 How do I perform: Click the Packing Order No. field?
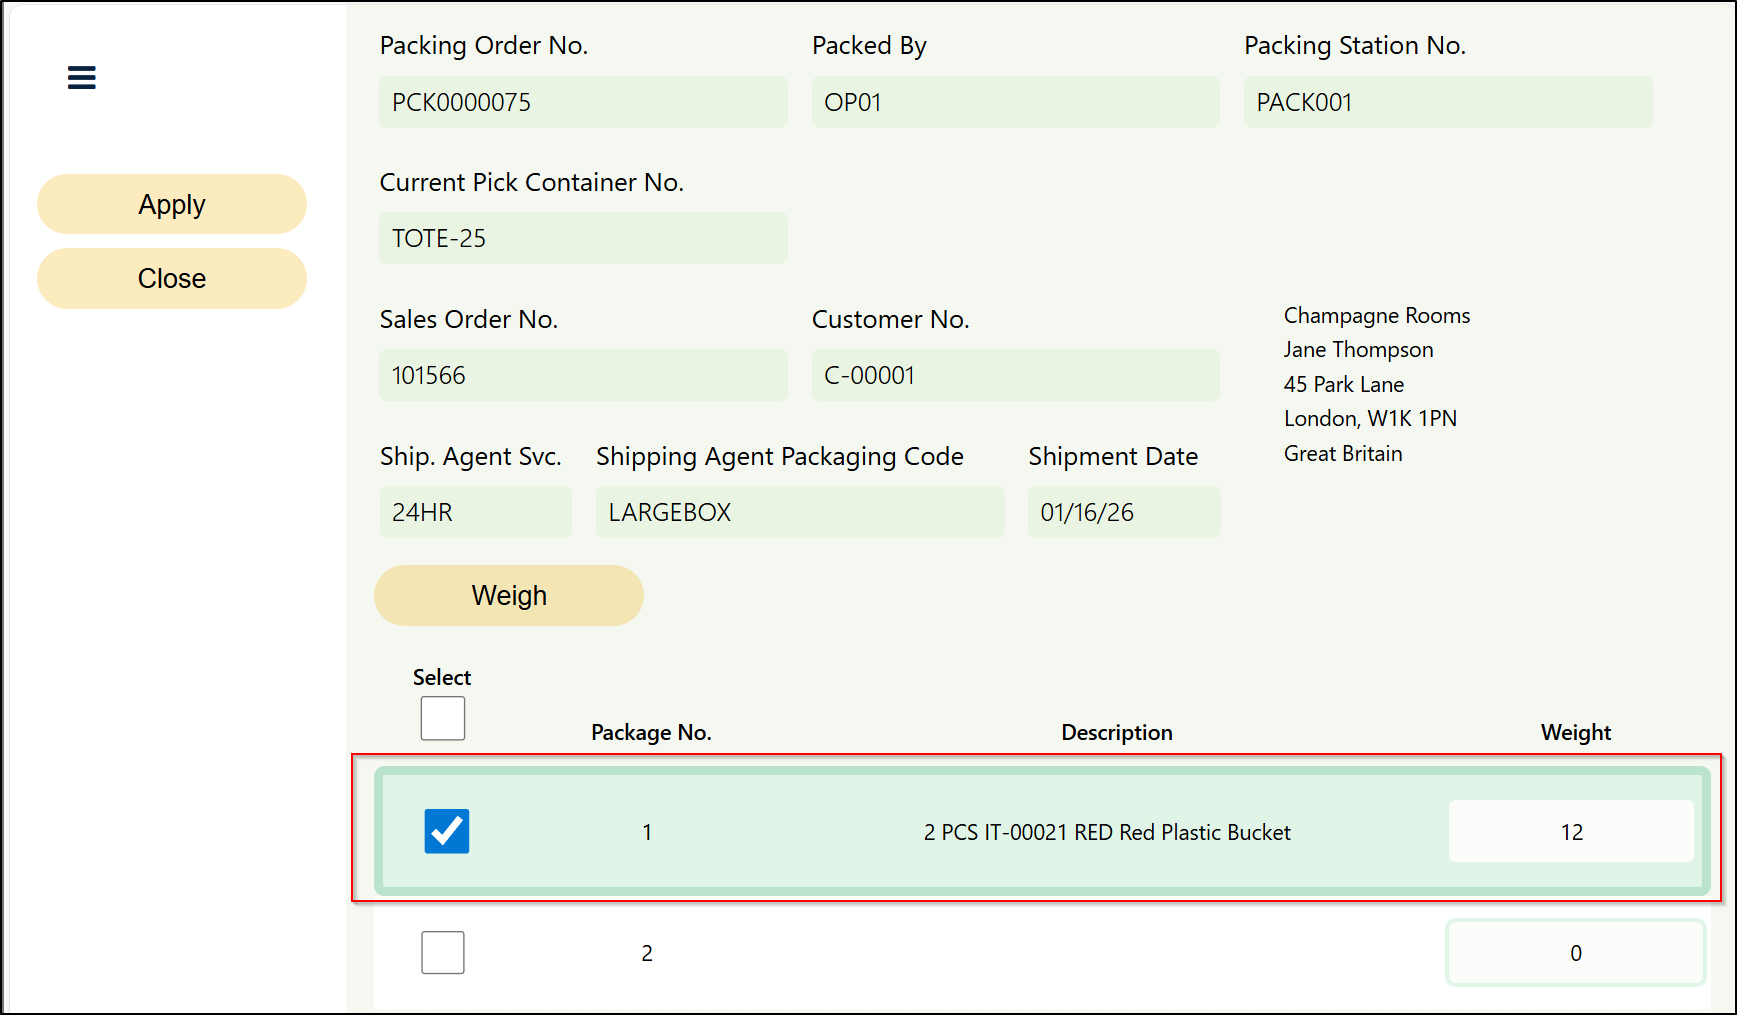coord(583,102)
